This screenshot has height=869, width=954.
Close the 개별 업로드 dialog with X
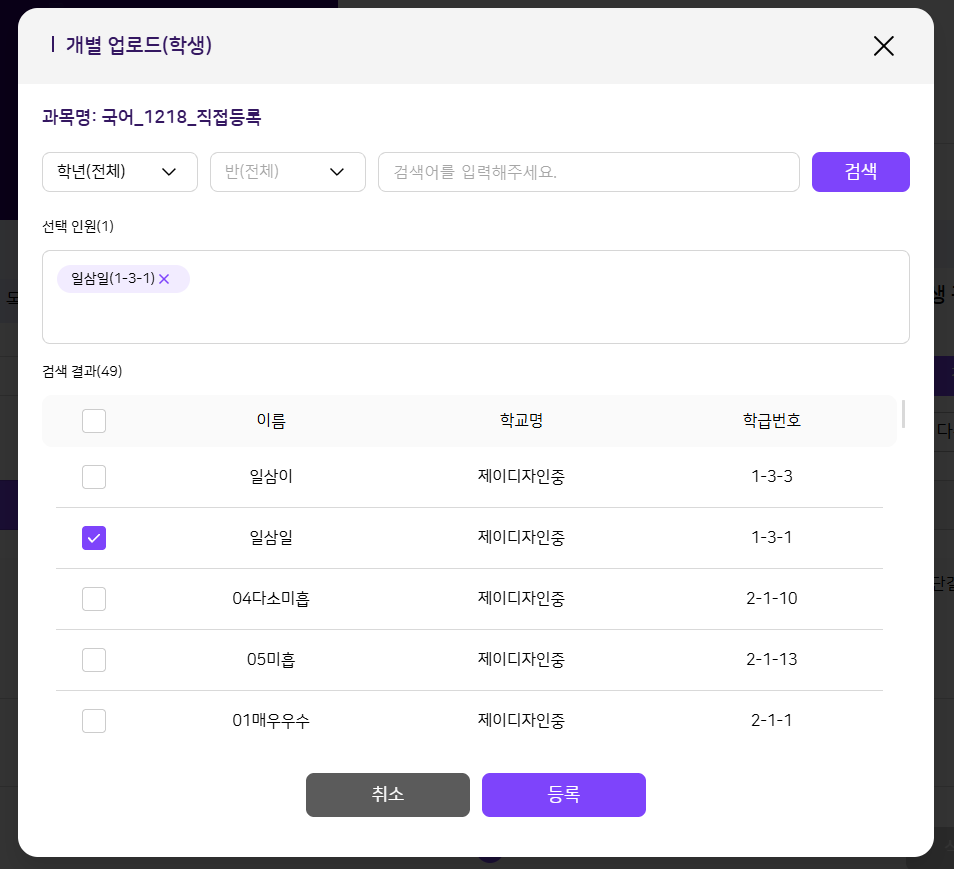883,46
